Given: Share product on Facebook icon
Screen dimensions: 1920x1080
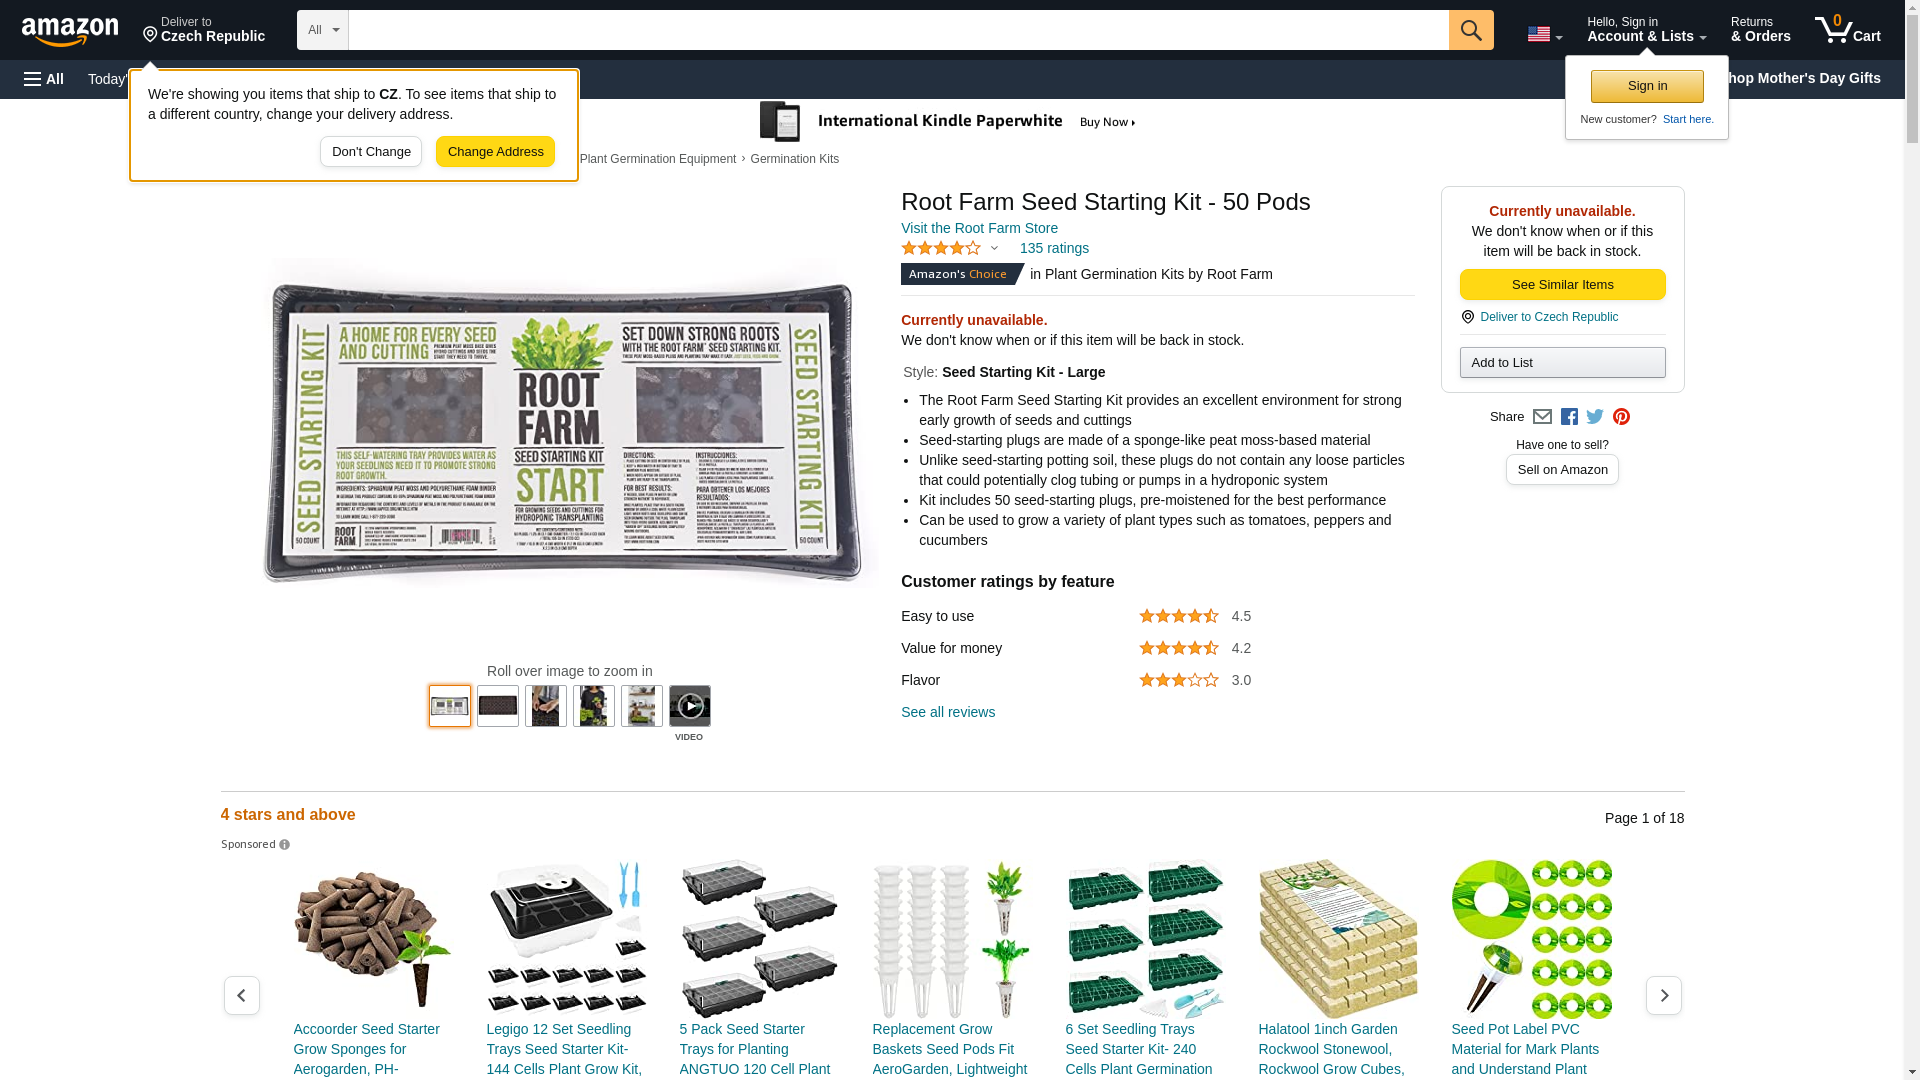Looking at the screenshot, I should coord(1569,417).
